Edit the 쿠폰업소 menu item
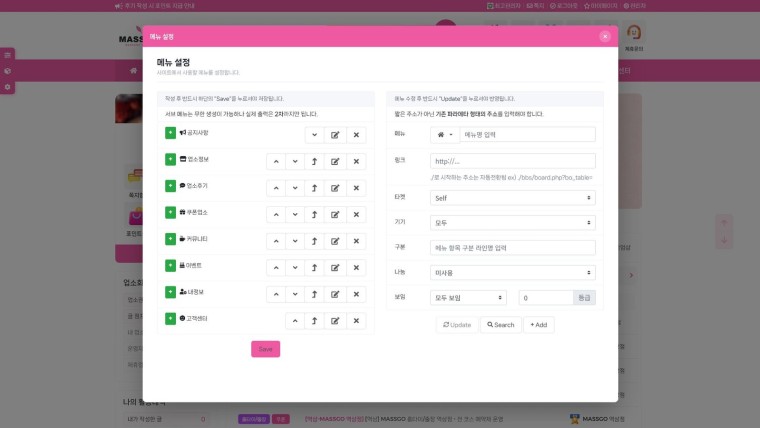 click(x=335, y=215)
